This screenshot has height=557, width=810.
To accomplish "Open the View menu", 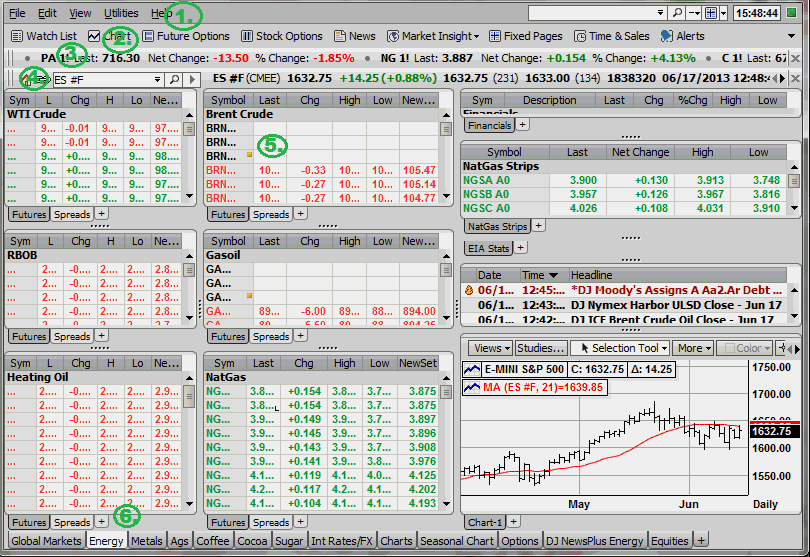I will (80, 13).
